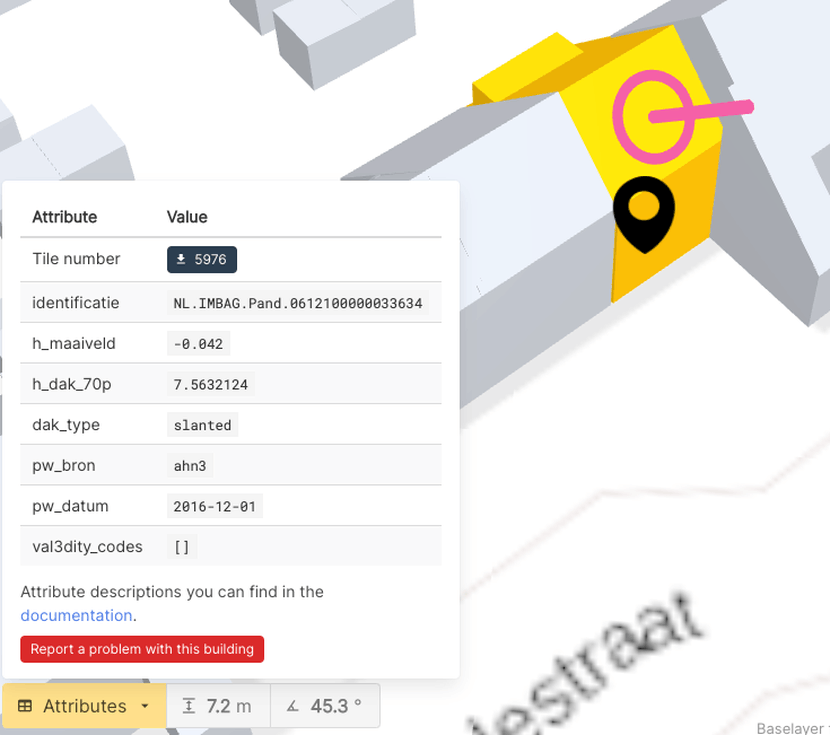This screenshot has width=830, height=735.
Task: Click the download arrow icon on tile button
Action: (x=181, y=259)
